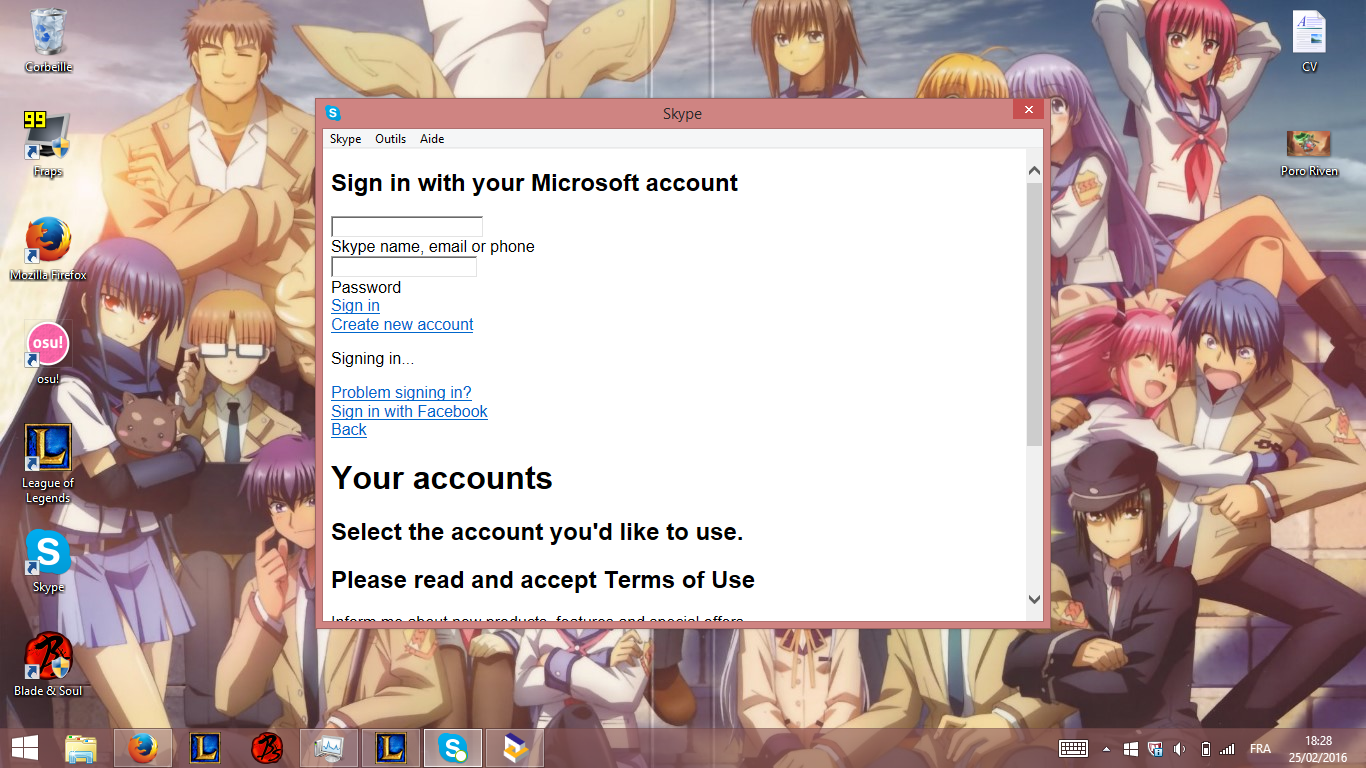Select the Blade & Soul desktop shortcut
Image resolution: width=1366 pixels, height=768 pixels.
click(x=48, y=666)
